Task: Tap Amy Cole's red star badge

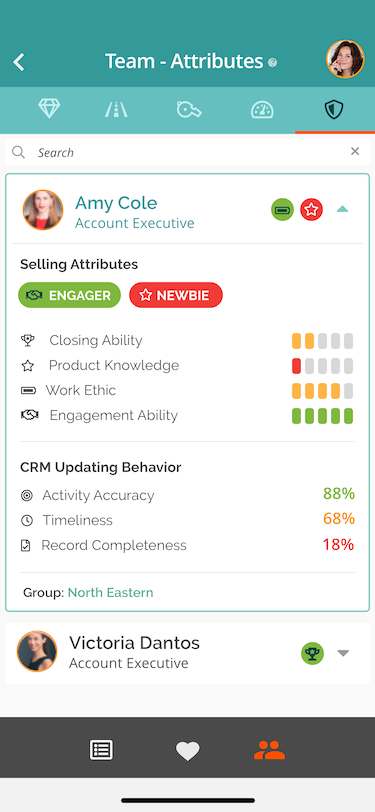Action: [x=311, y=210]
